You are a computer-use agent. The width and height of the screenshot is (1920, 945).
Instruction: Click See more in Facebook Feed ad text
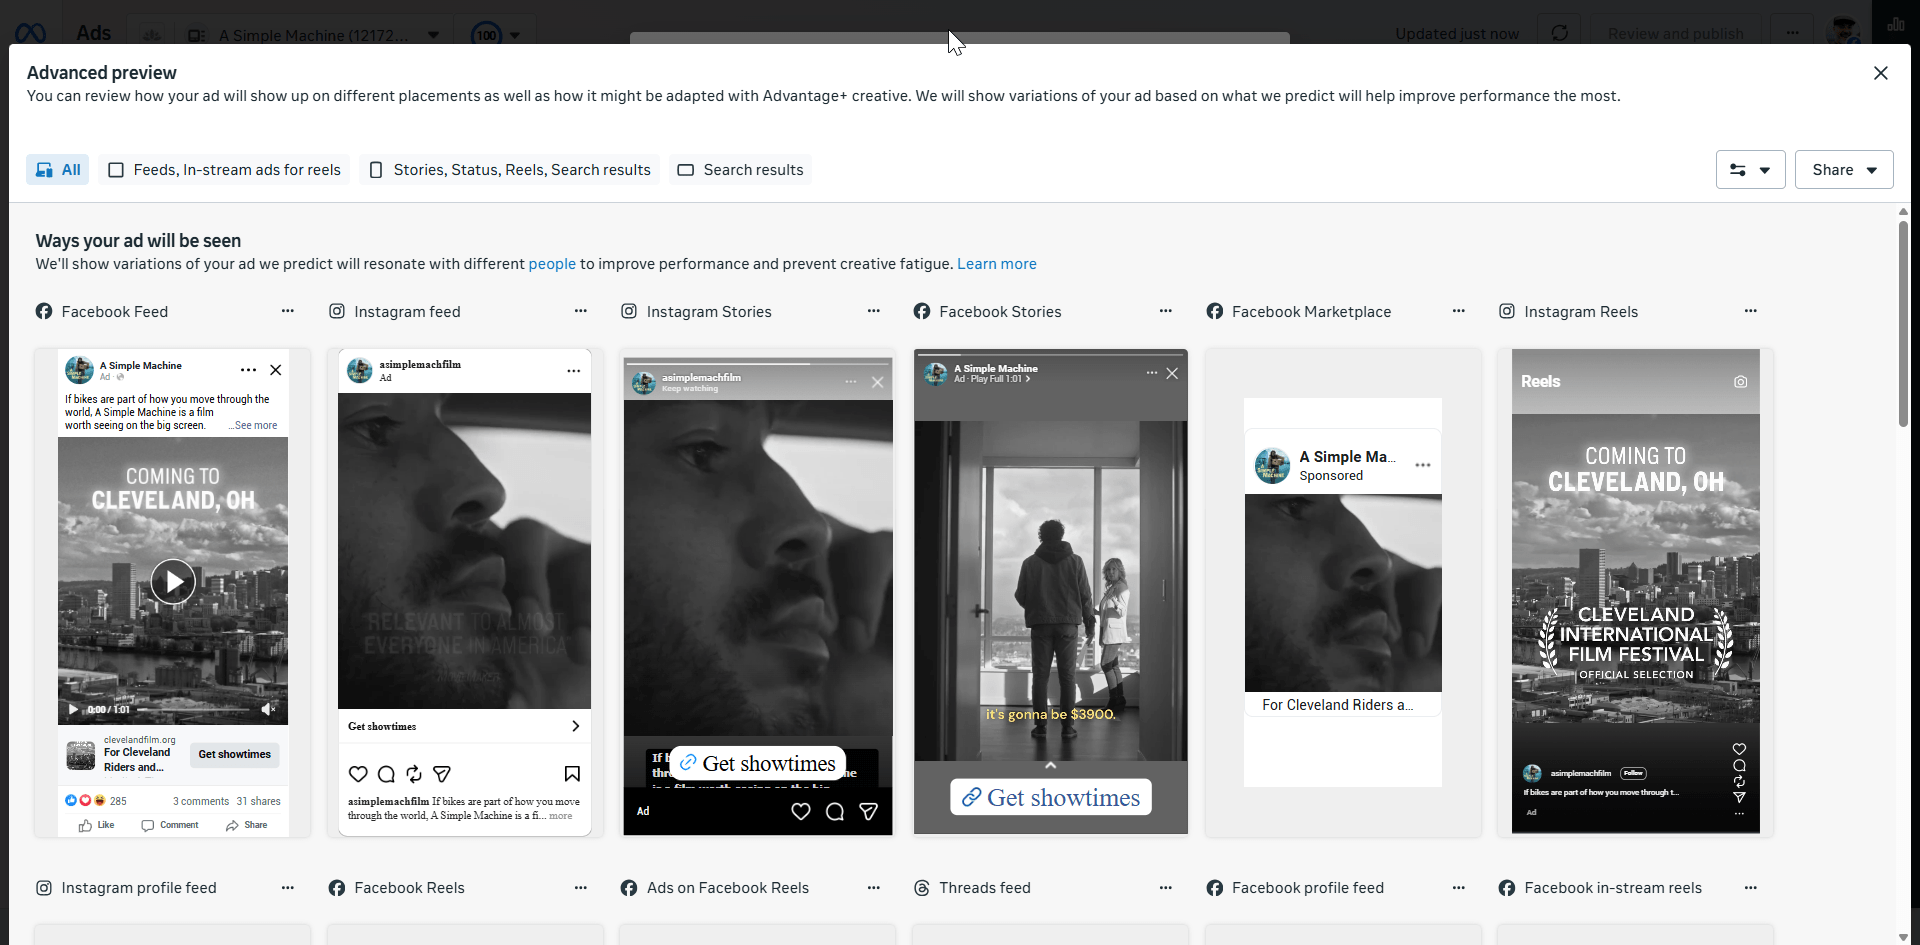tap(256, 426)
